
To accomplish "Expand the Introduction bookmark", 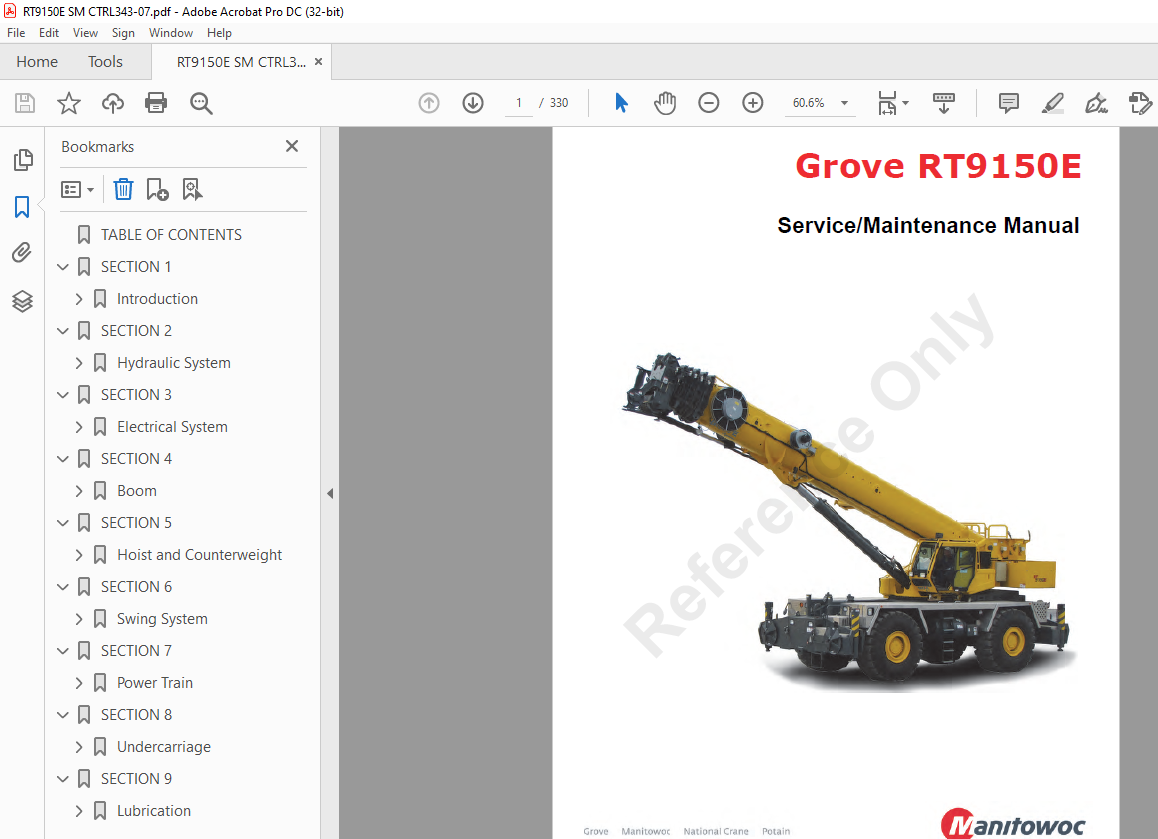I will pyautogui.click(x=79, y=299).
